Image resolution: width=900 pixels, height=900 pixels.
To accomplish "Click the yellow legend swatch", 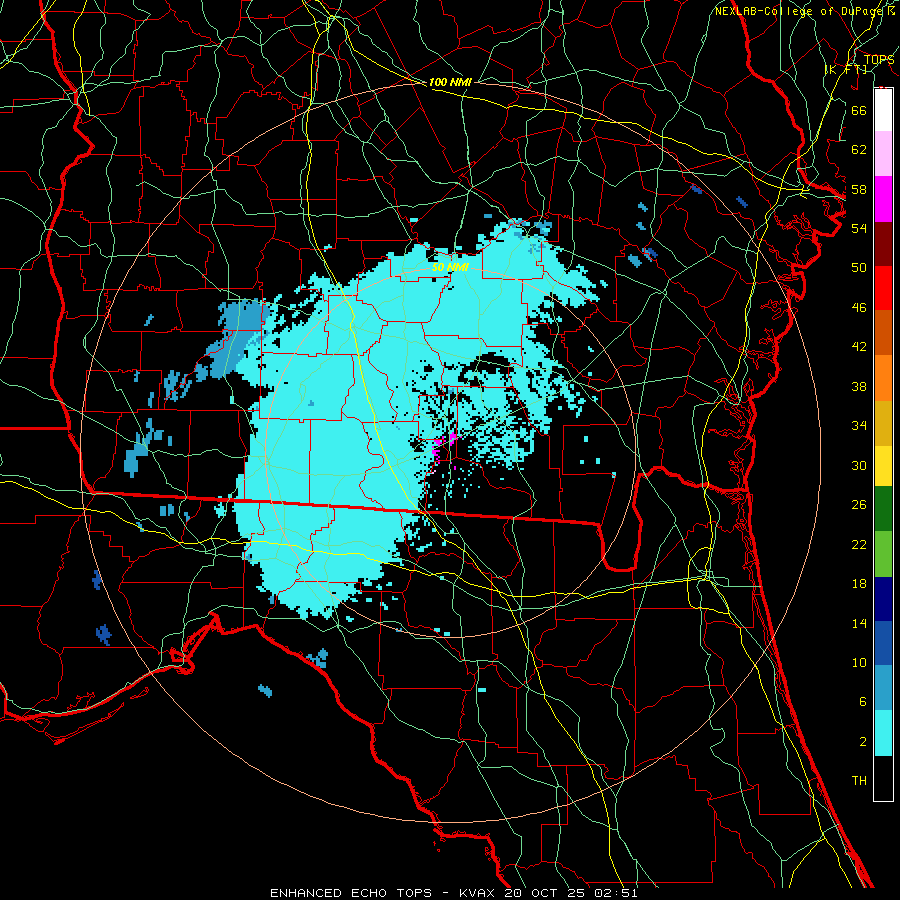I will [883, 466].
